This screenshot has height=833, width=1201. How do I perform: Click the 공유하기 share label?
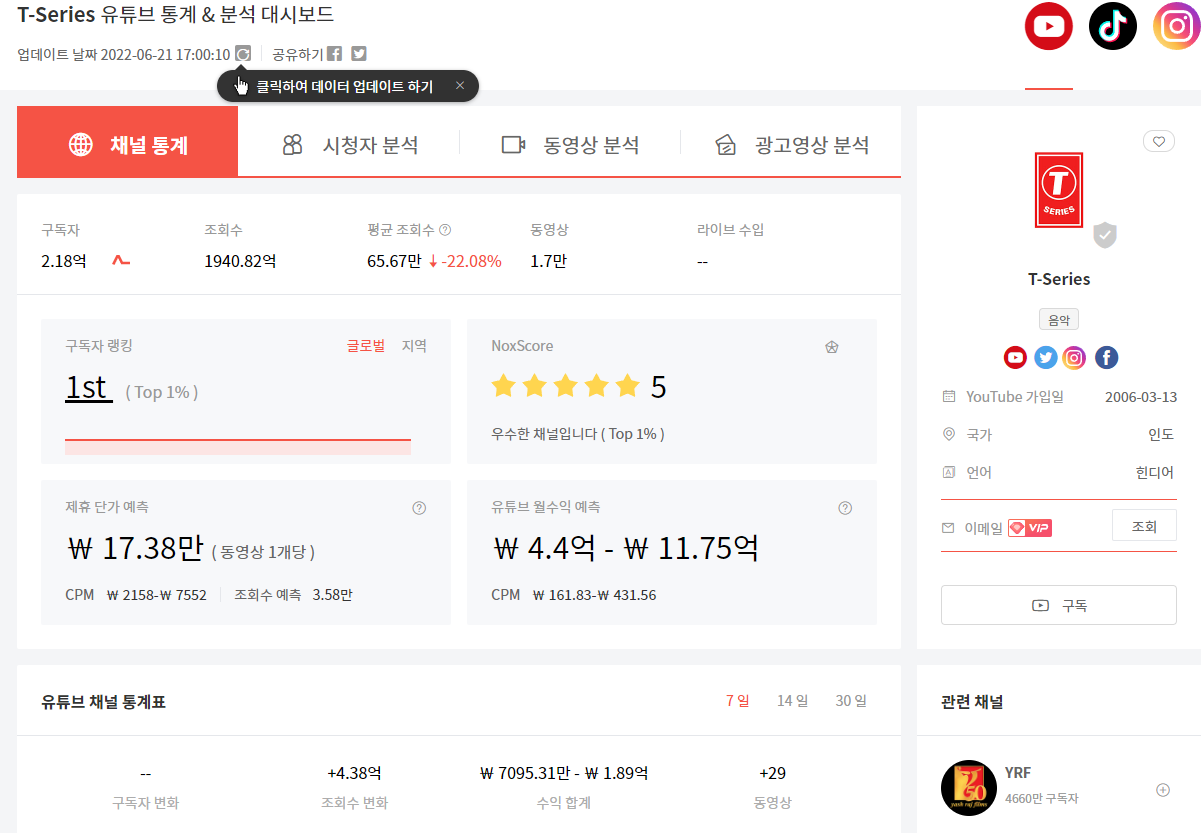point(298,54)
